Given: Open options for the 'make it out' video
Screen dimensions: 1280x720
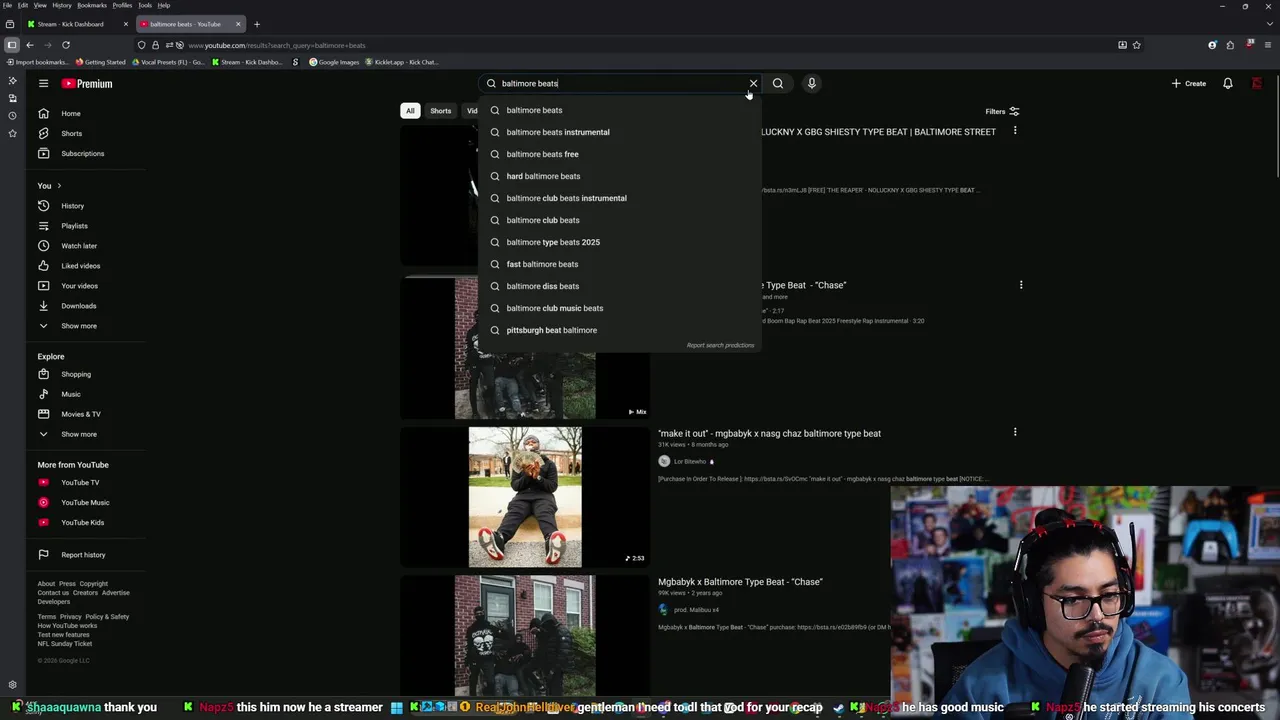Looking at the screenshot, I should 1015,433.
